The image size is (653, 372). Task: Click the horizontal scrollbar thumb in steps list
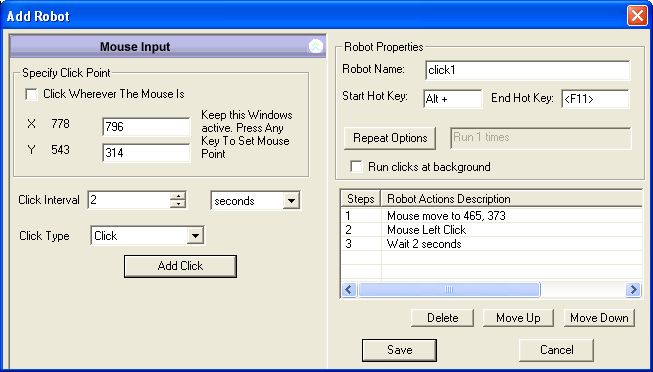(x=449, y=290)
